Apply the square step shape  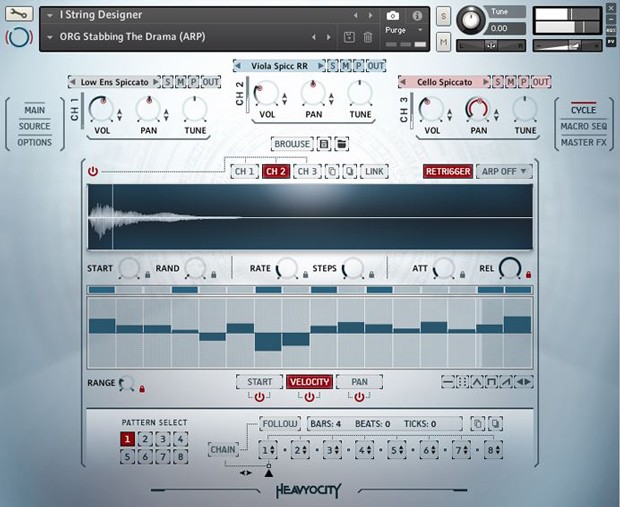[491, 382]
